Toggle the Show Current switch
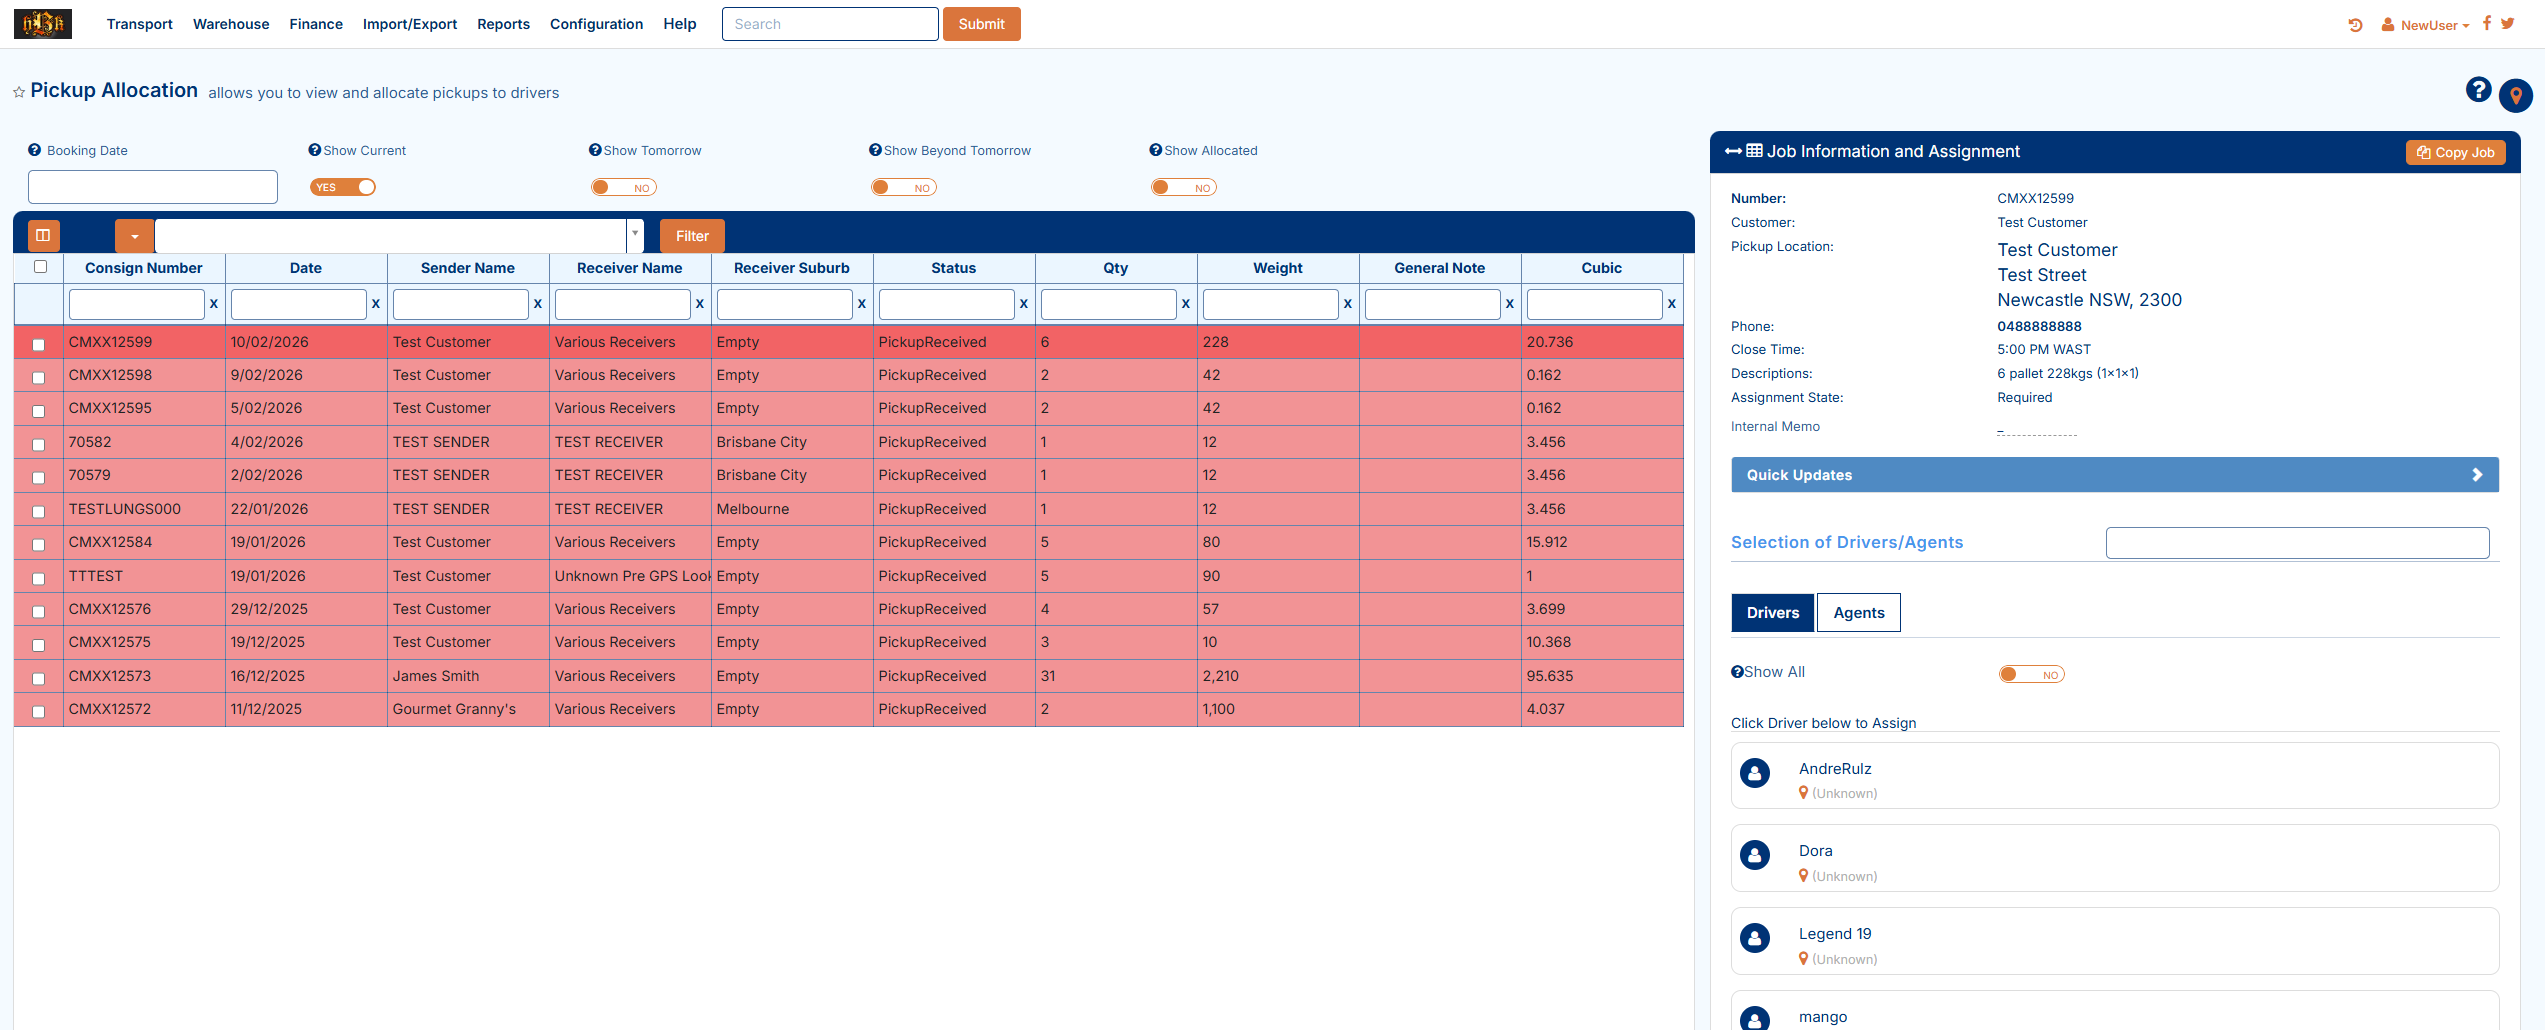This screenshot has height=1030, width=2545. 343,187
